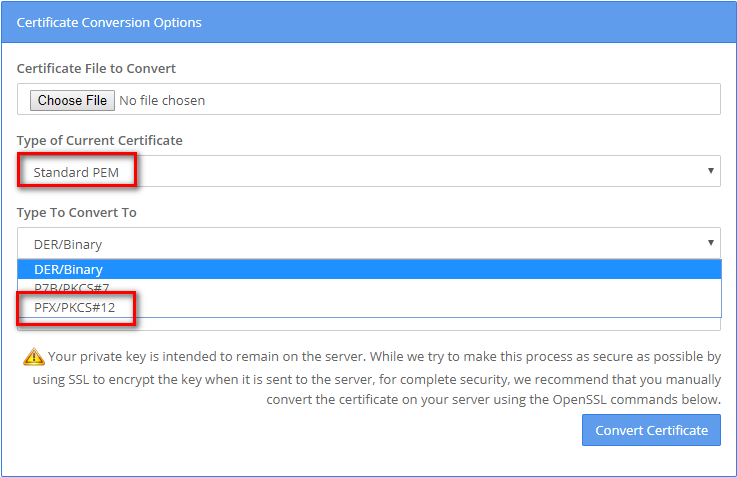
Task: Click the Type To Convert To combo box
Action: click(x=368, y=243)
